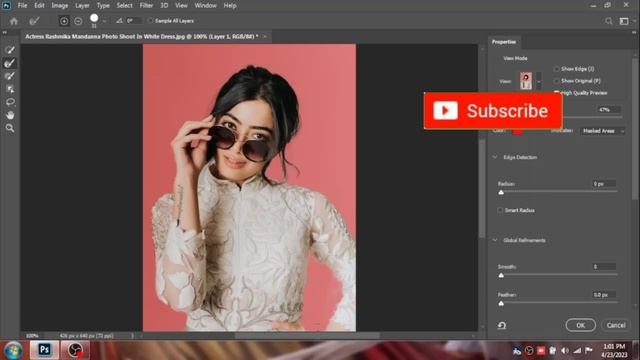This screenshot has height=360, width=640.
Task: Click the brush angle value field
Action: 134,20
